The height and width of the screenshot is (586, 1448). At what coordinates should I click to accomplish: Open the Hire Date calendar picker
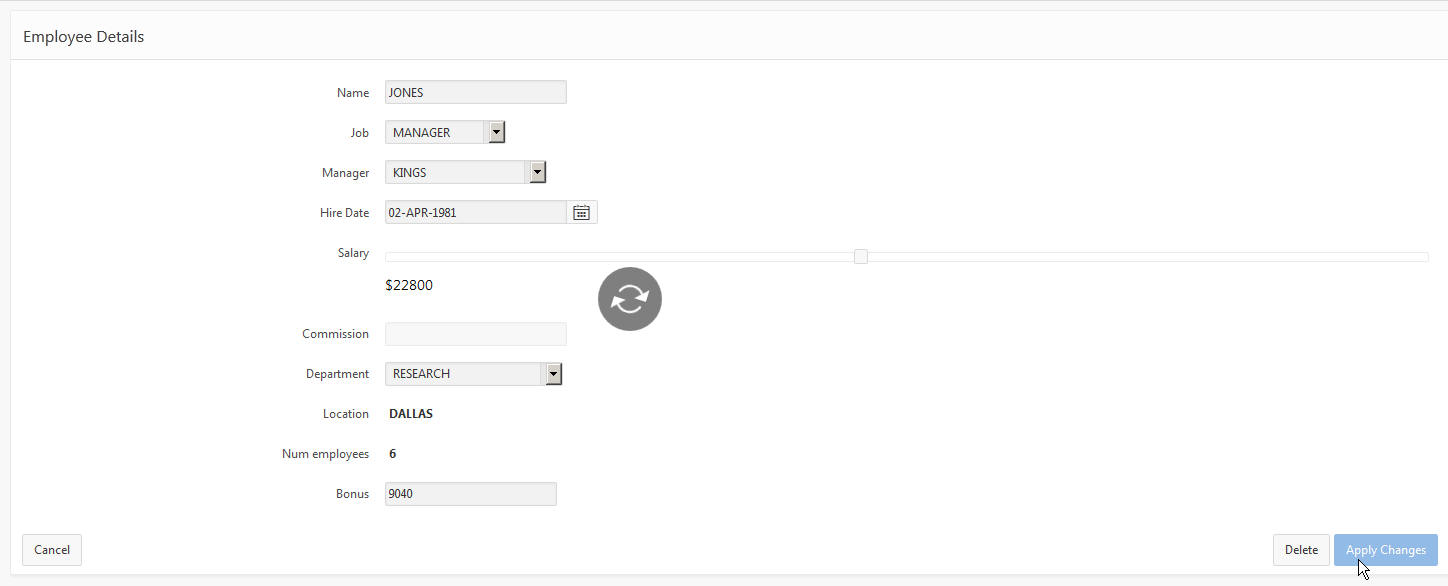(581, 212)
